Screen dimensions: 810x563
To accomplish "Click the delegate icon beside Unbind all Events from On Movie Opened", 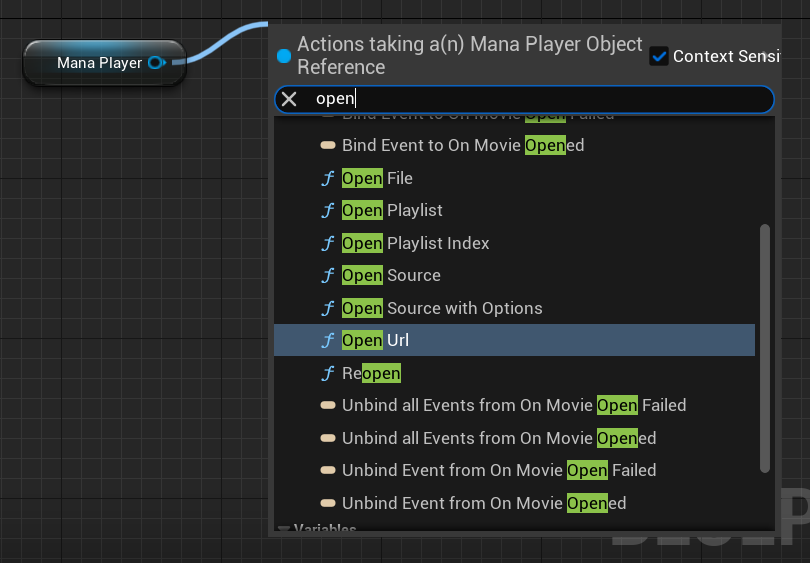I will 328,438.
